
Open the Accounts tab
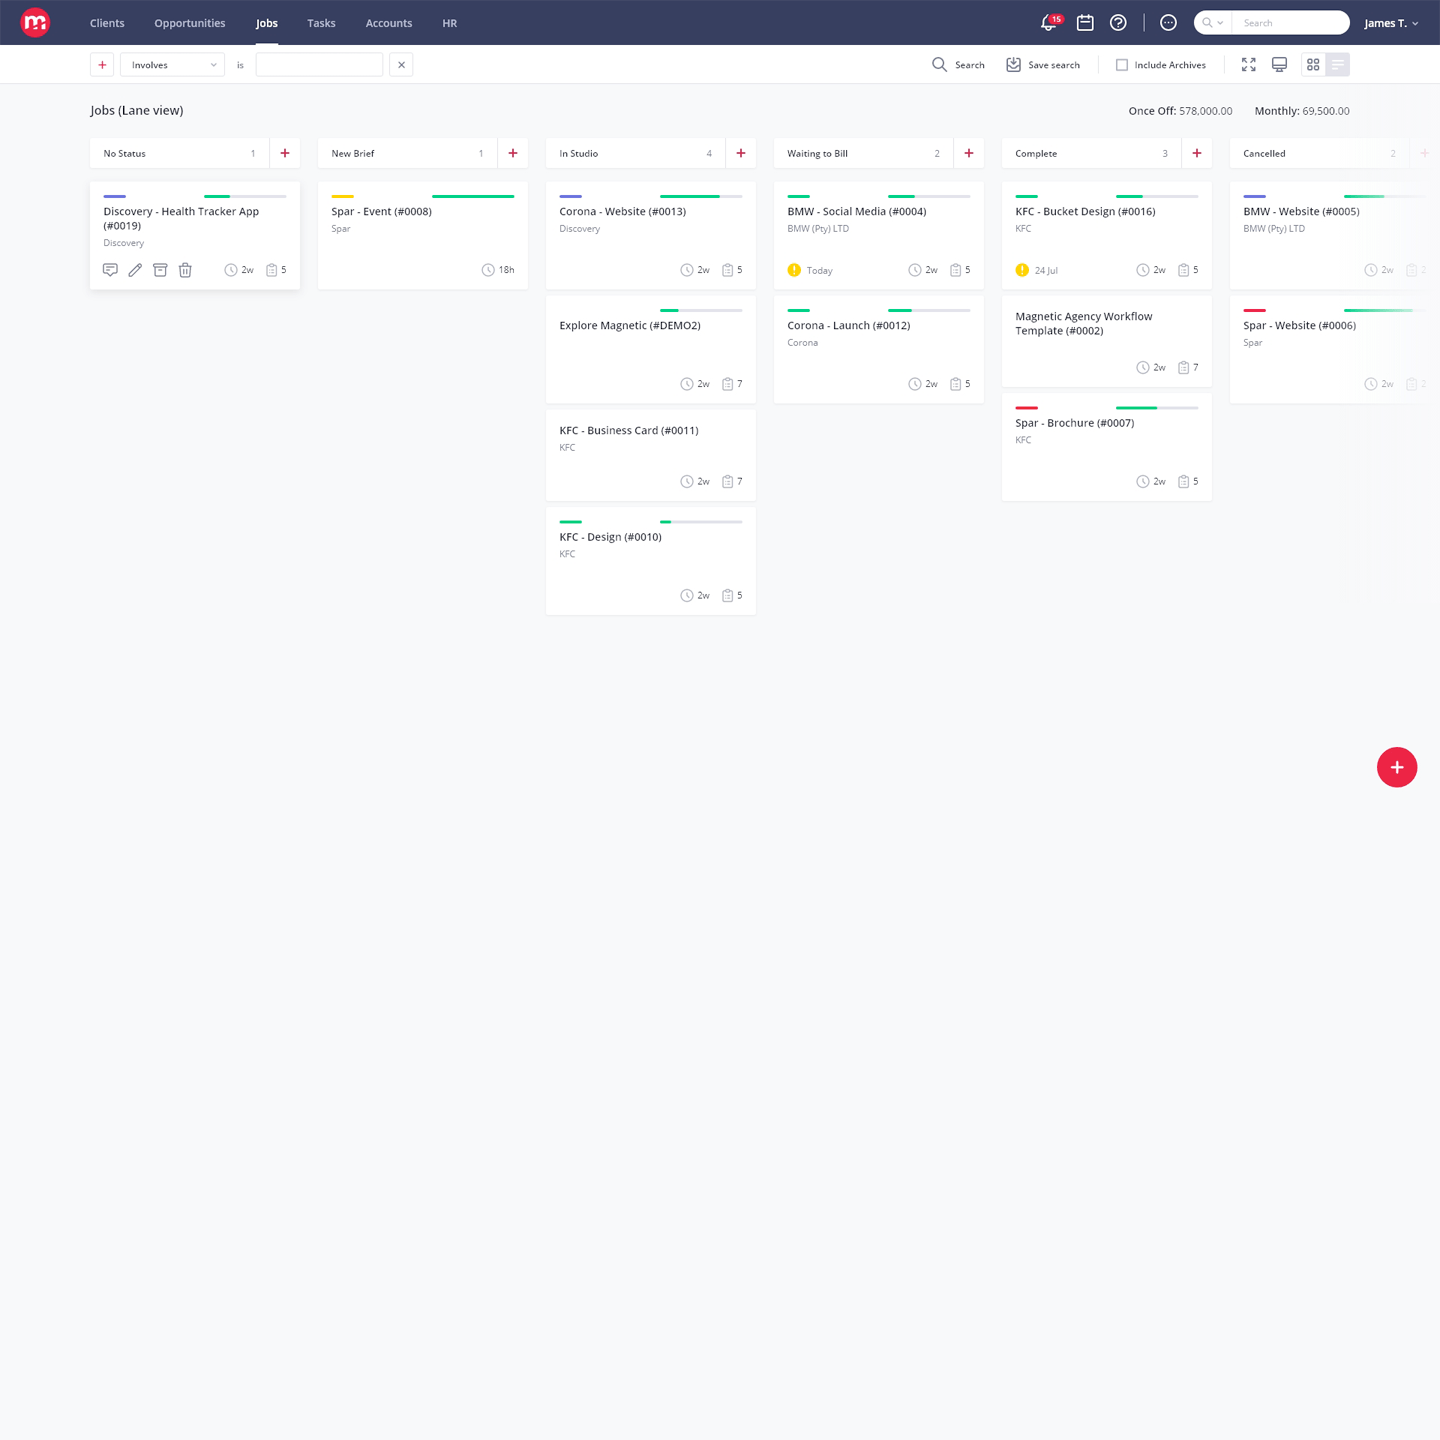(389, 23)
